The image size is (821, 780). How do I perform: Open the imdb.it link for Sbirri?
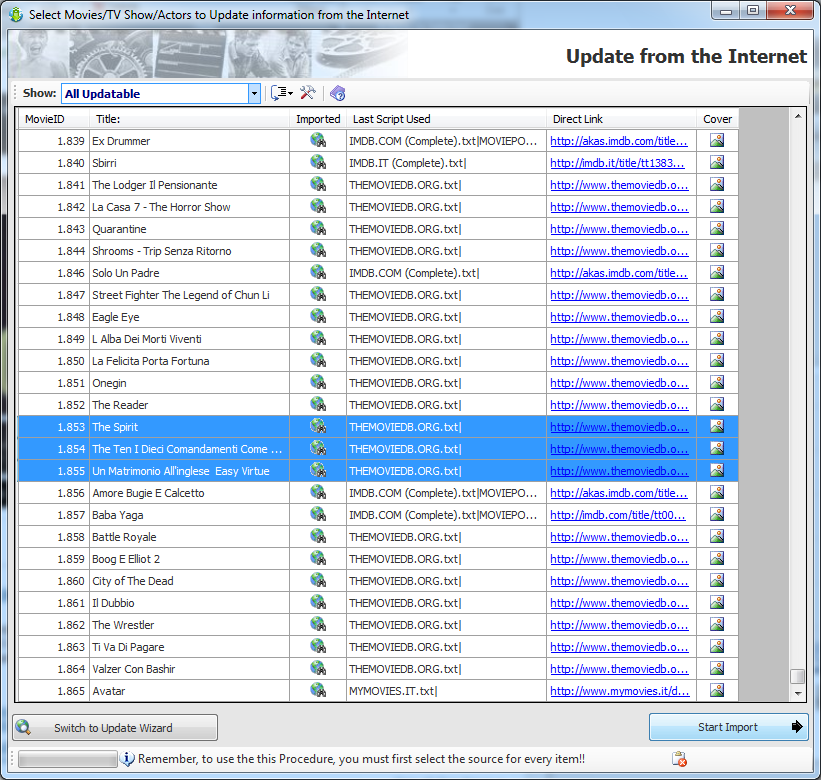coord(617,163)
